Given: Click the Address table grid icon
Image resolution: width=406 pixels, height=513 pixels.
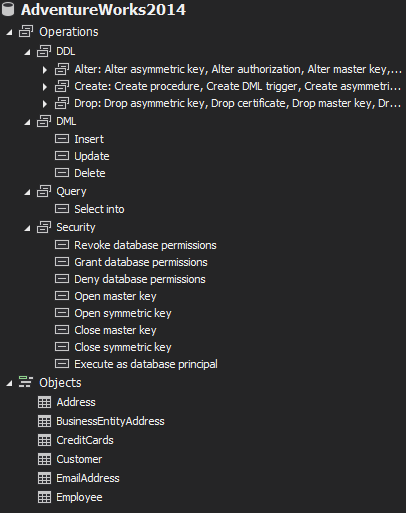Looking at the screenshot, I should [44, 402].
